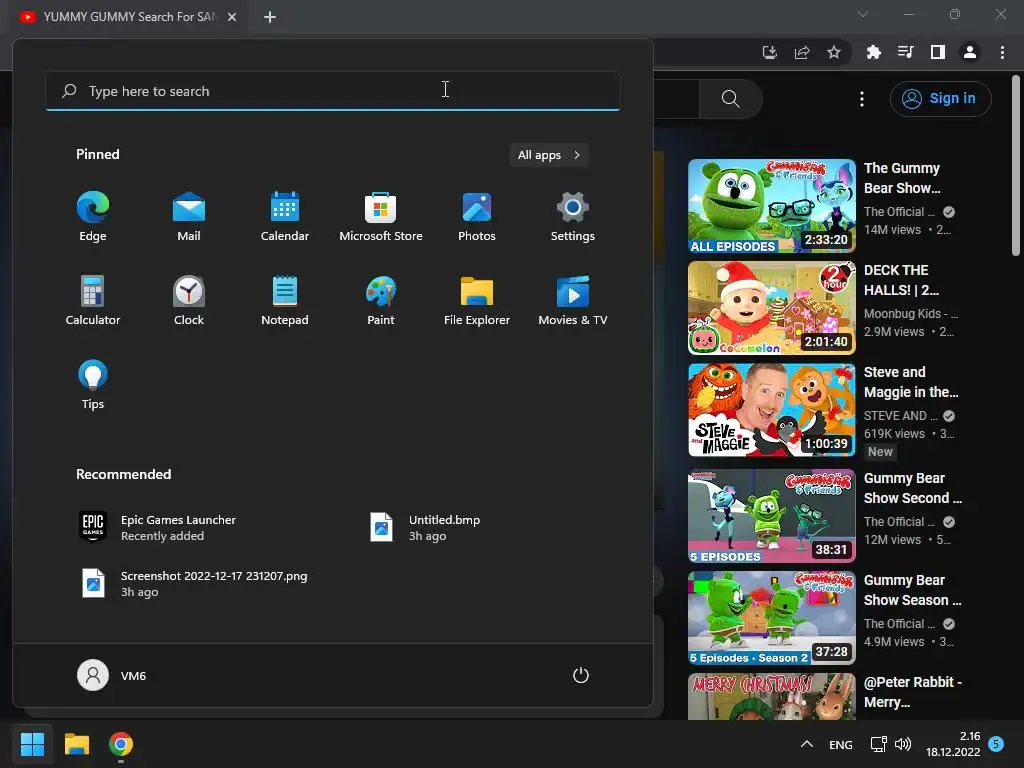This screenshot has height=768, width=1024.
Task: Open Gummy Bear Show Season 2 thumbnail
Action: tap(772, 618)
